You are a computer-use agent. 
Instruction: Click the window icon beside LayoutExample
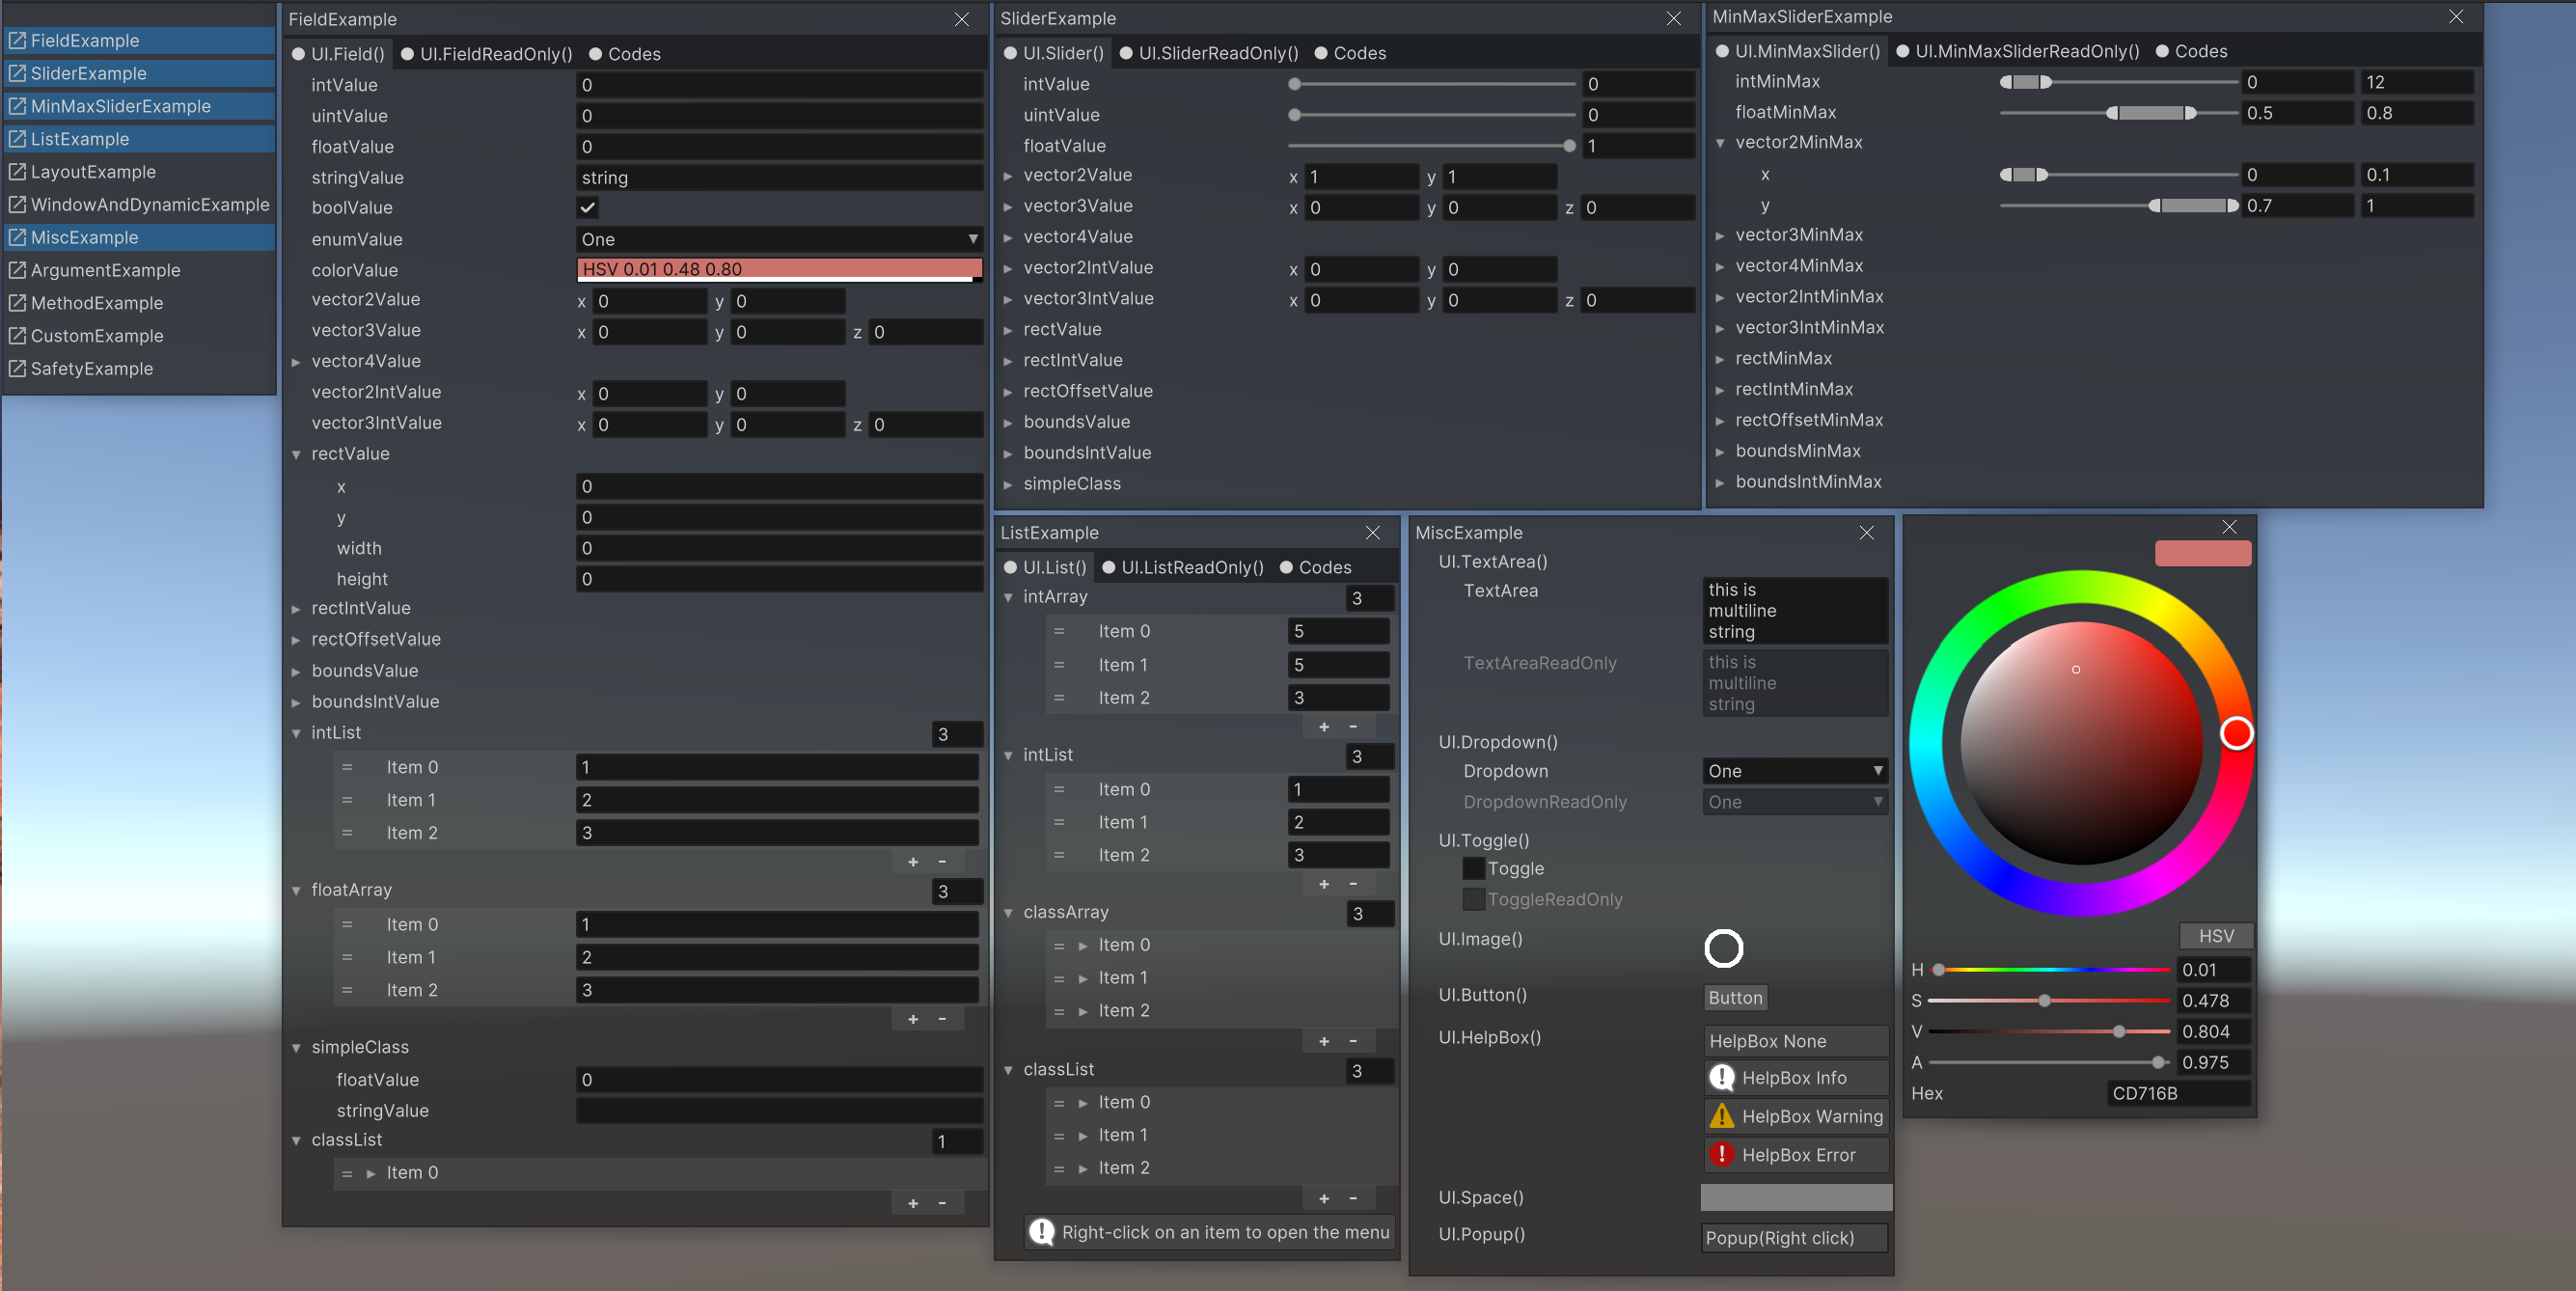pos(17,172)
